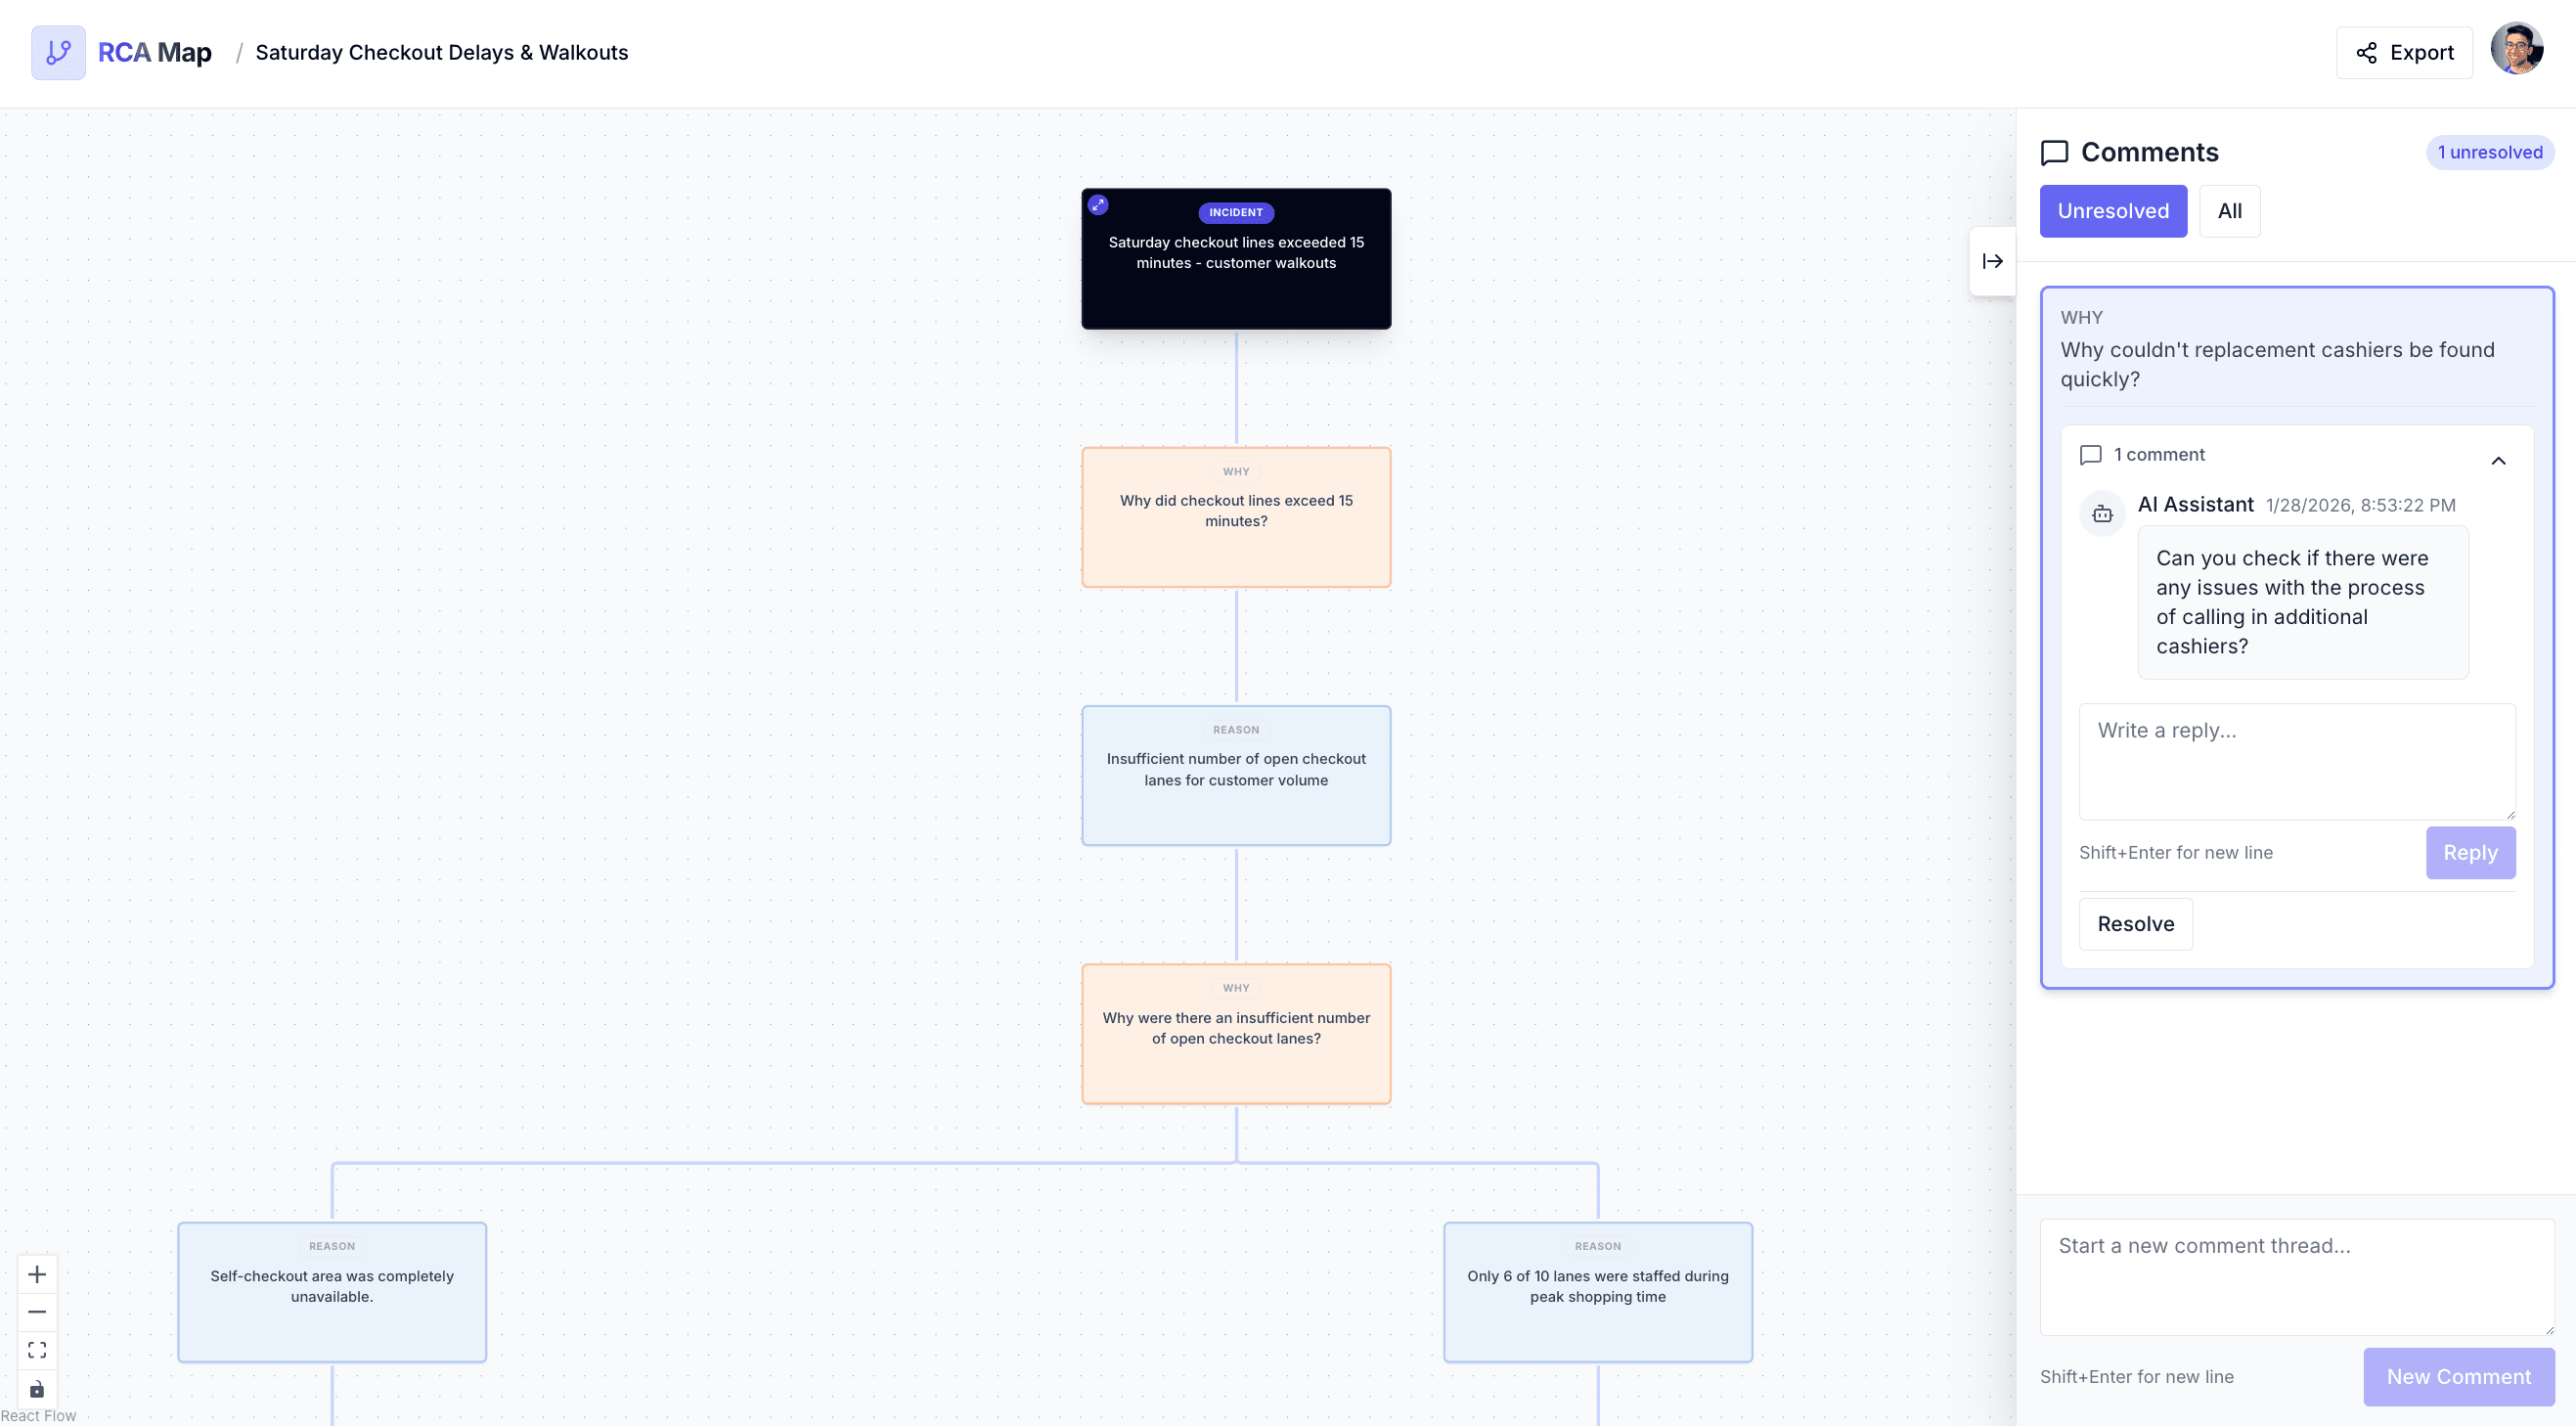Click the Comments panel heading icon
The height and width of the screenshot is (1426, 2576).
(x=2054, y=153)
